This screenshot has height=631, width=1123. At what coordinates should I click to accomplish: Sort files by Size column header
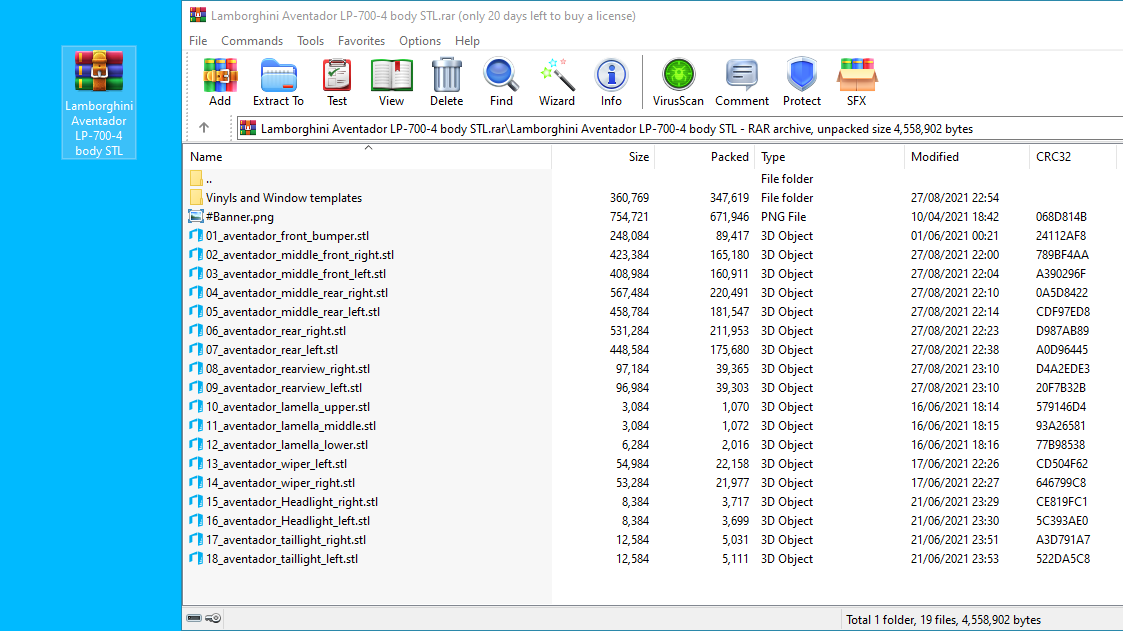click(603, 156)
